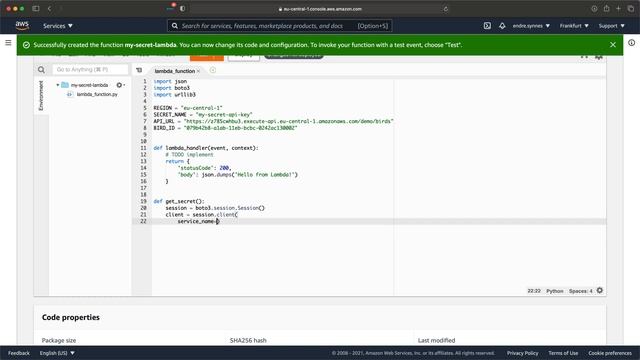
Task: Open Cookie preferences
Action: point(610,353)
